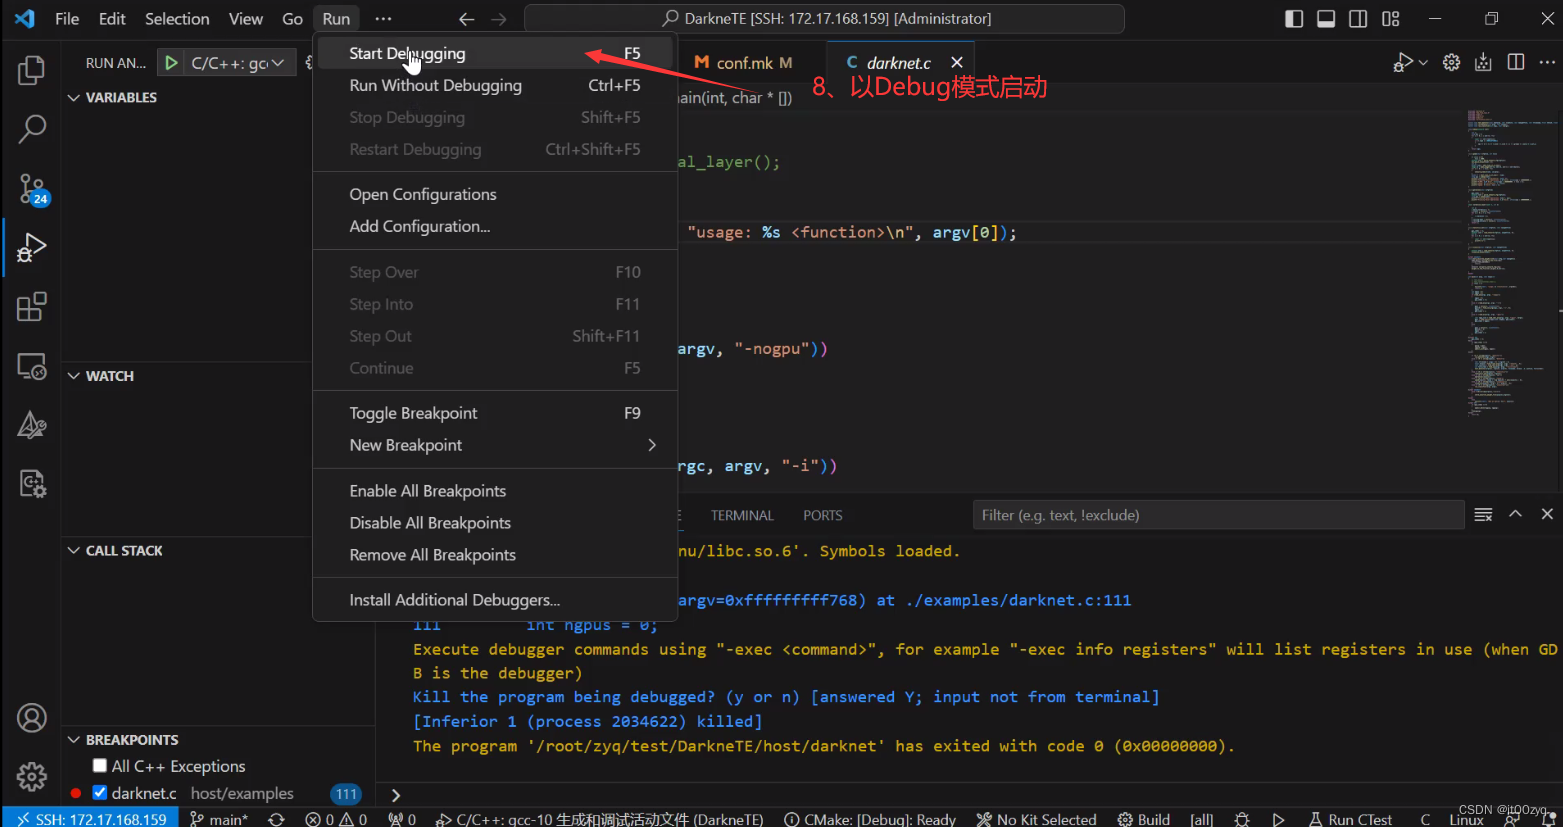Image resolution: width=1563 pixels, height=827 pixels.
Task: Click CMake: [Debug]: Ready status item
Action: (870, 819)
